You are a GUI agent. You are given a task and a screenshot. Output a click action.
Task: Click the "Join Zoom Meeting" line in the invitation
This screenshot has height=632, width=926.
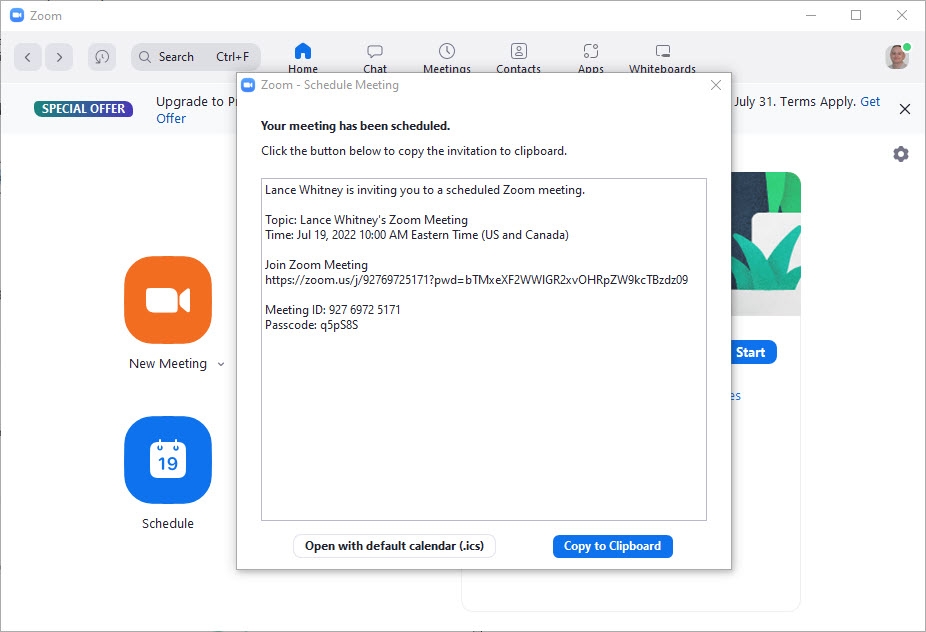(316, 265)
